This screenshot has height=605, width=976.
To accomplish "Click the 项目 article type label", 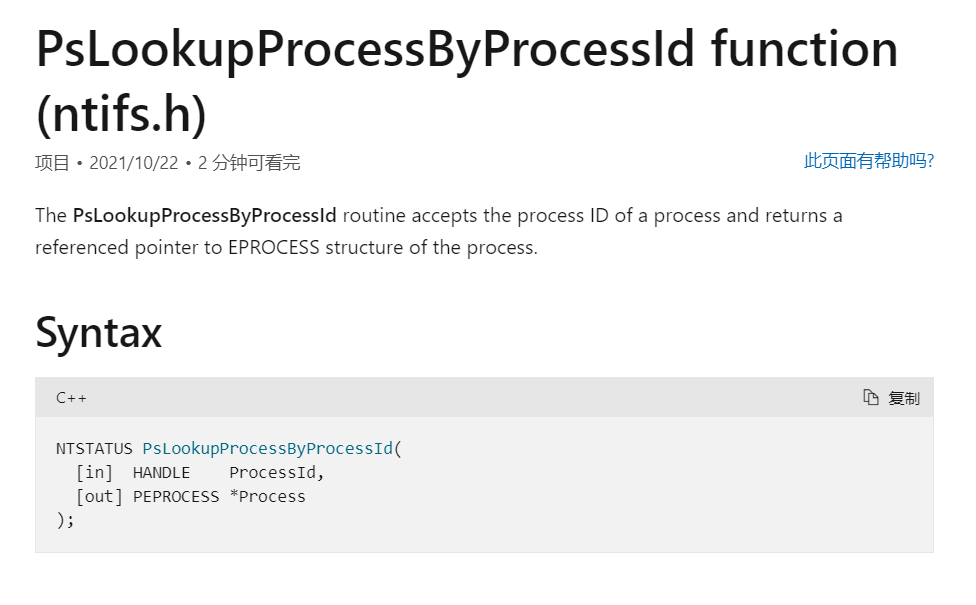I will 52,163.
